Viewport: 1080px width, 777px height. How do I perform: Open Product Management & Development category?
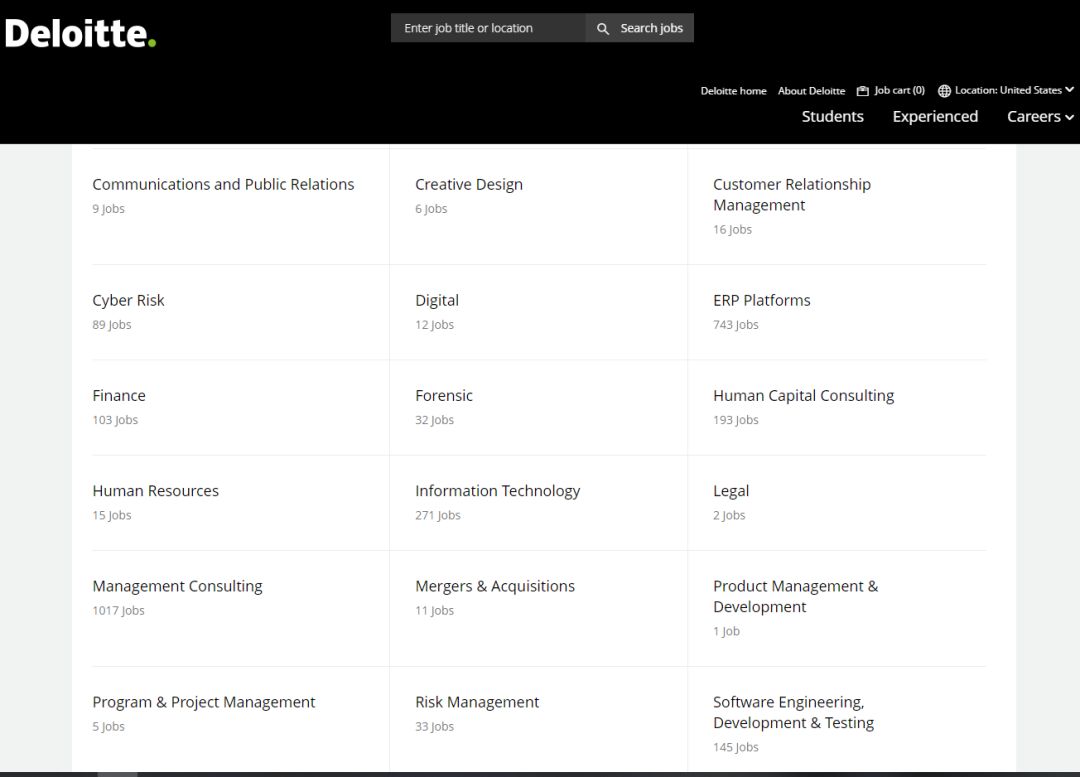pos(796,597)
